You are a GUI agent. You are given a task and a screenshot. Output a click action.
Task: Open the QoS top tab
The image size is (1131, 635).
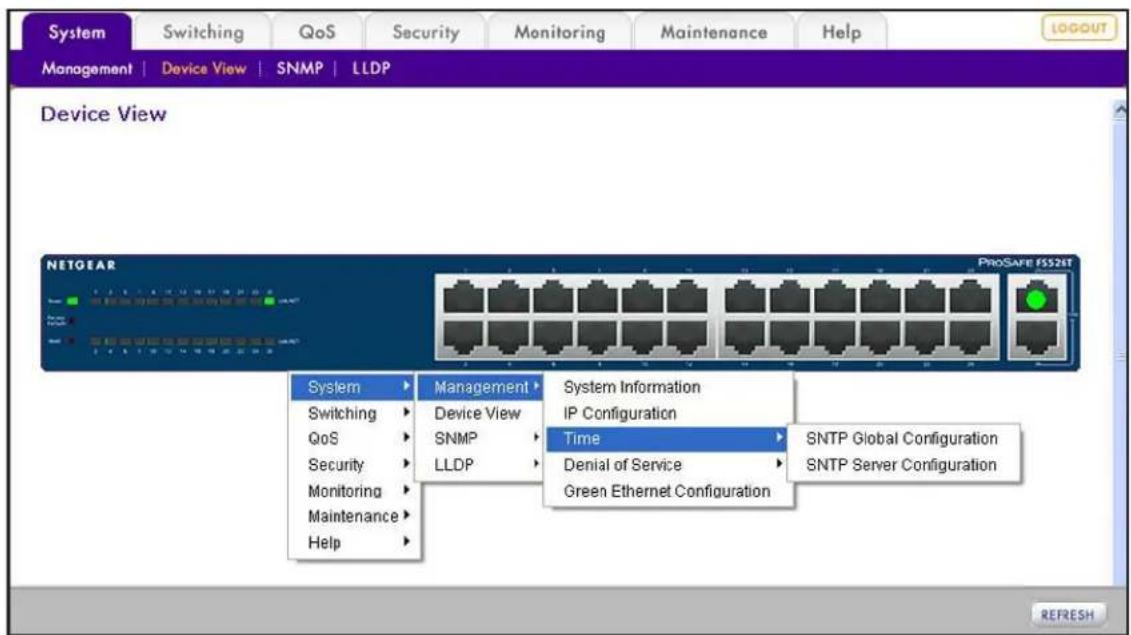[317, 32]
